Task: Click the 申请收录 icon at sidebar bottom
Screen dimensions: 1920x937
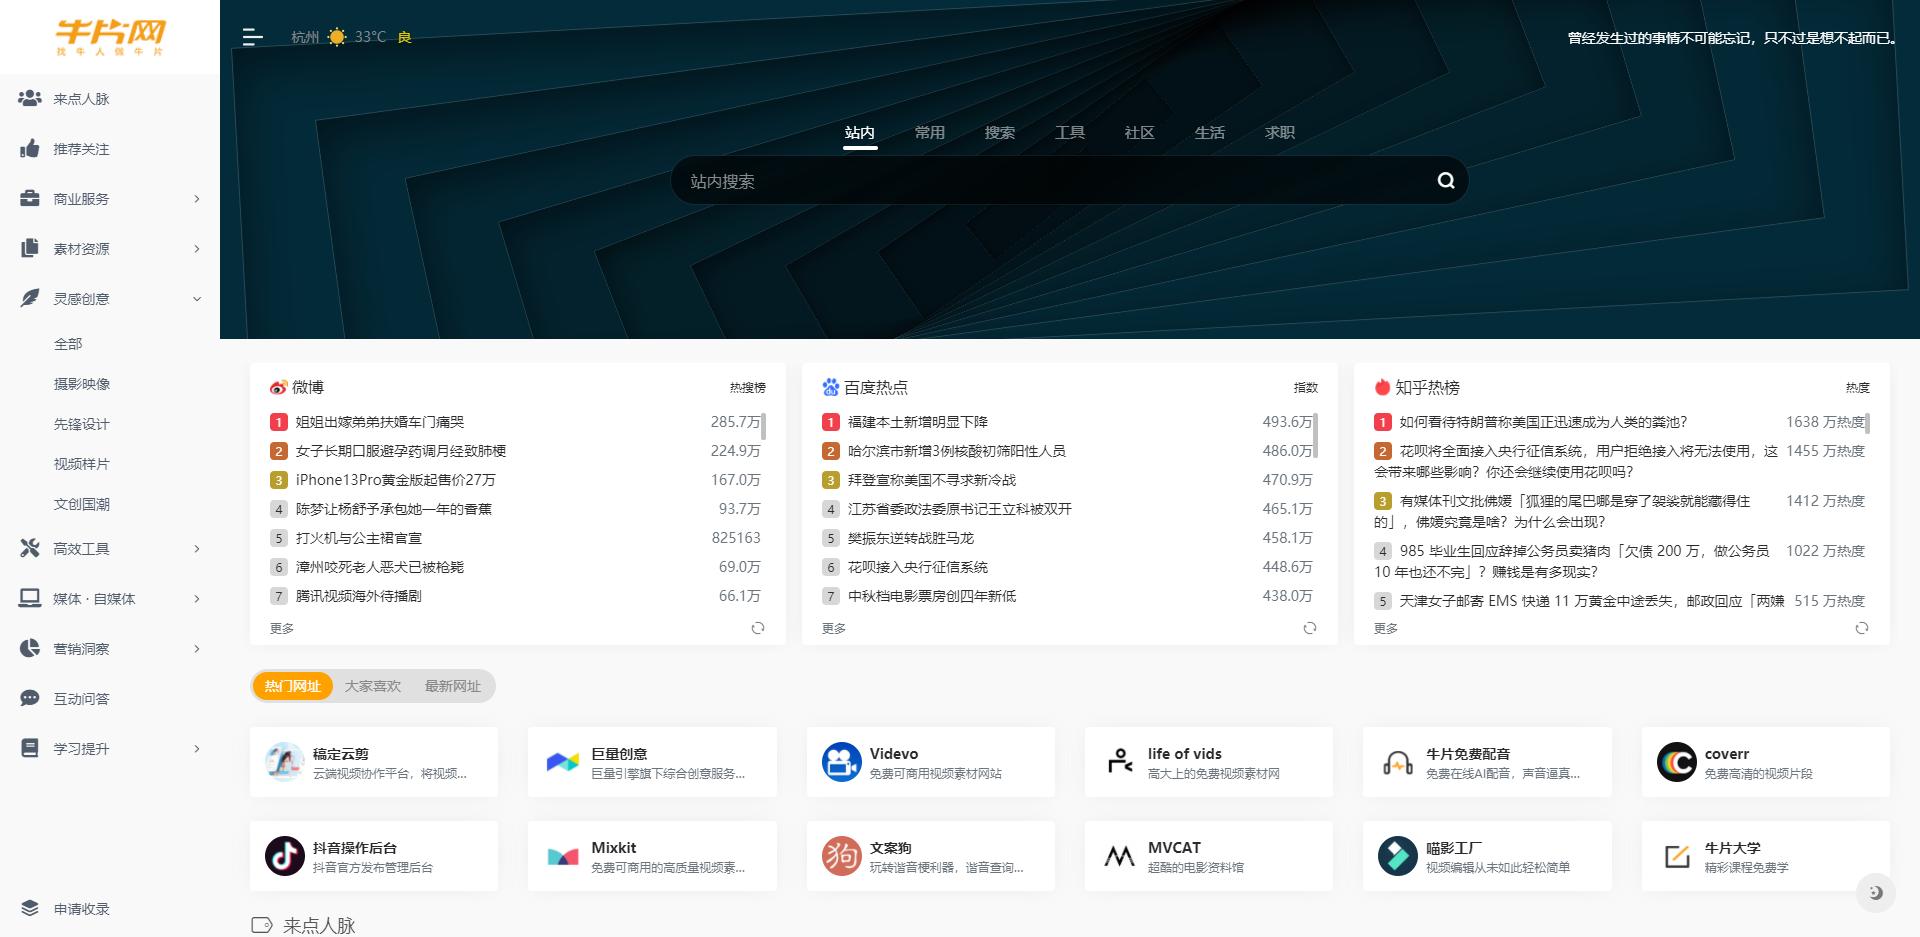Action: point(29,909)
